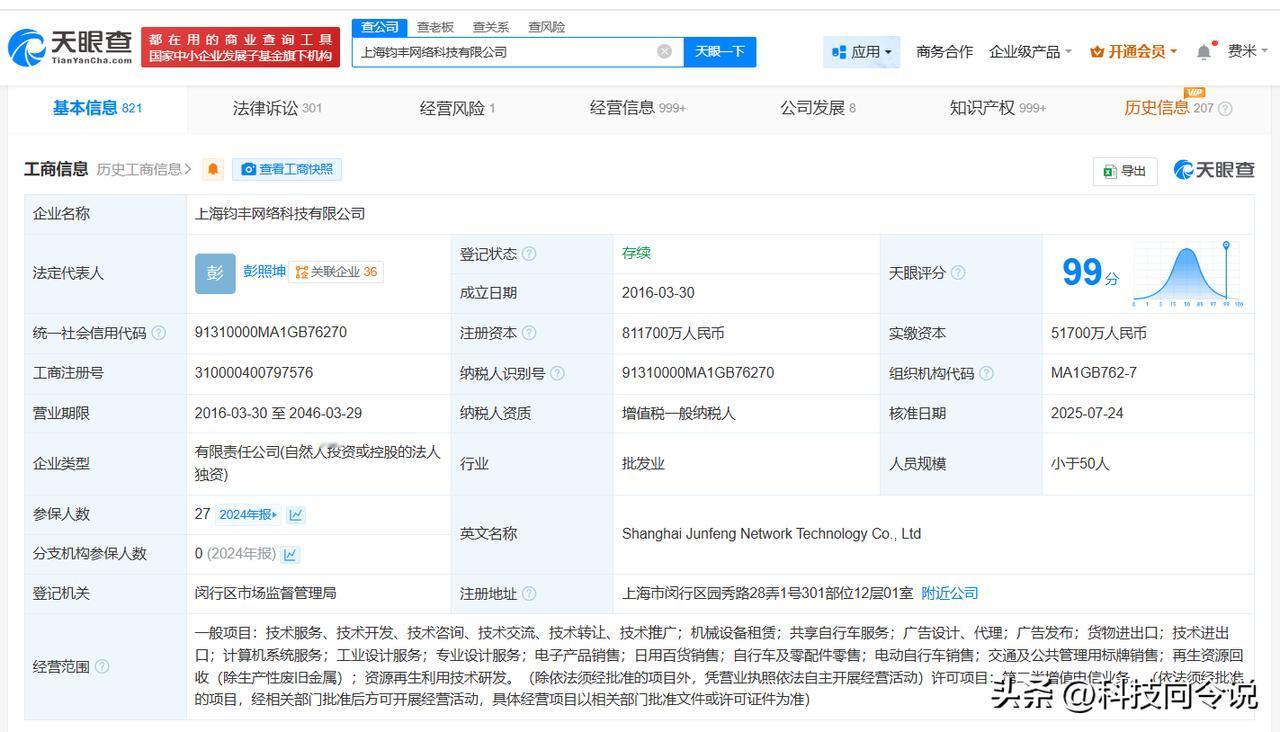This screenshot has width=1280, height=732.
Task: Click the 查看工商快照 button
Action: coord(287,169)
